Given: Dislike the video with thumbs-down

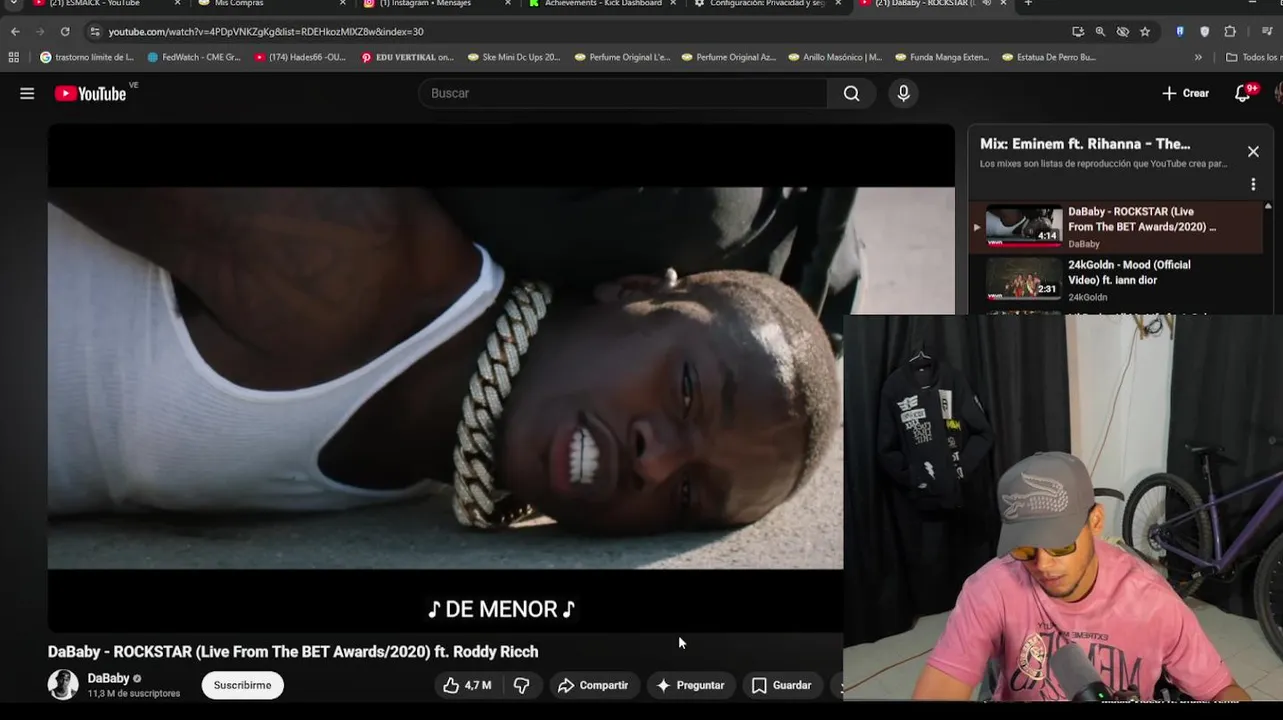Looking at the screenshot, I should coord(521,685).
